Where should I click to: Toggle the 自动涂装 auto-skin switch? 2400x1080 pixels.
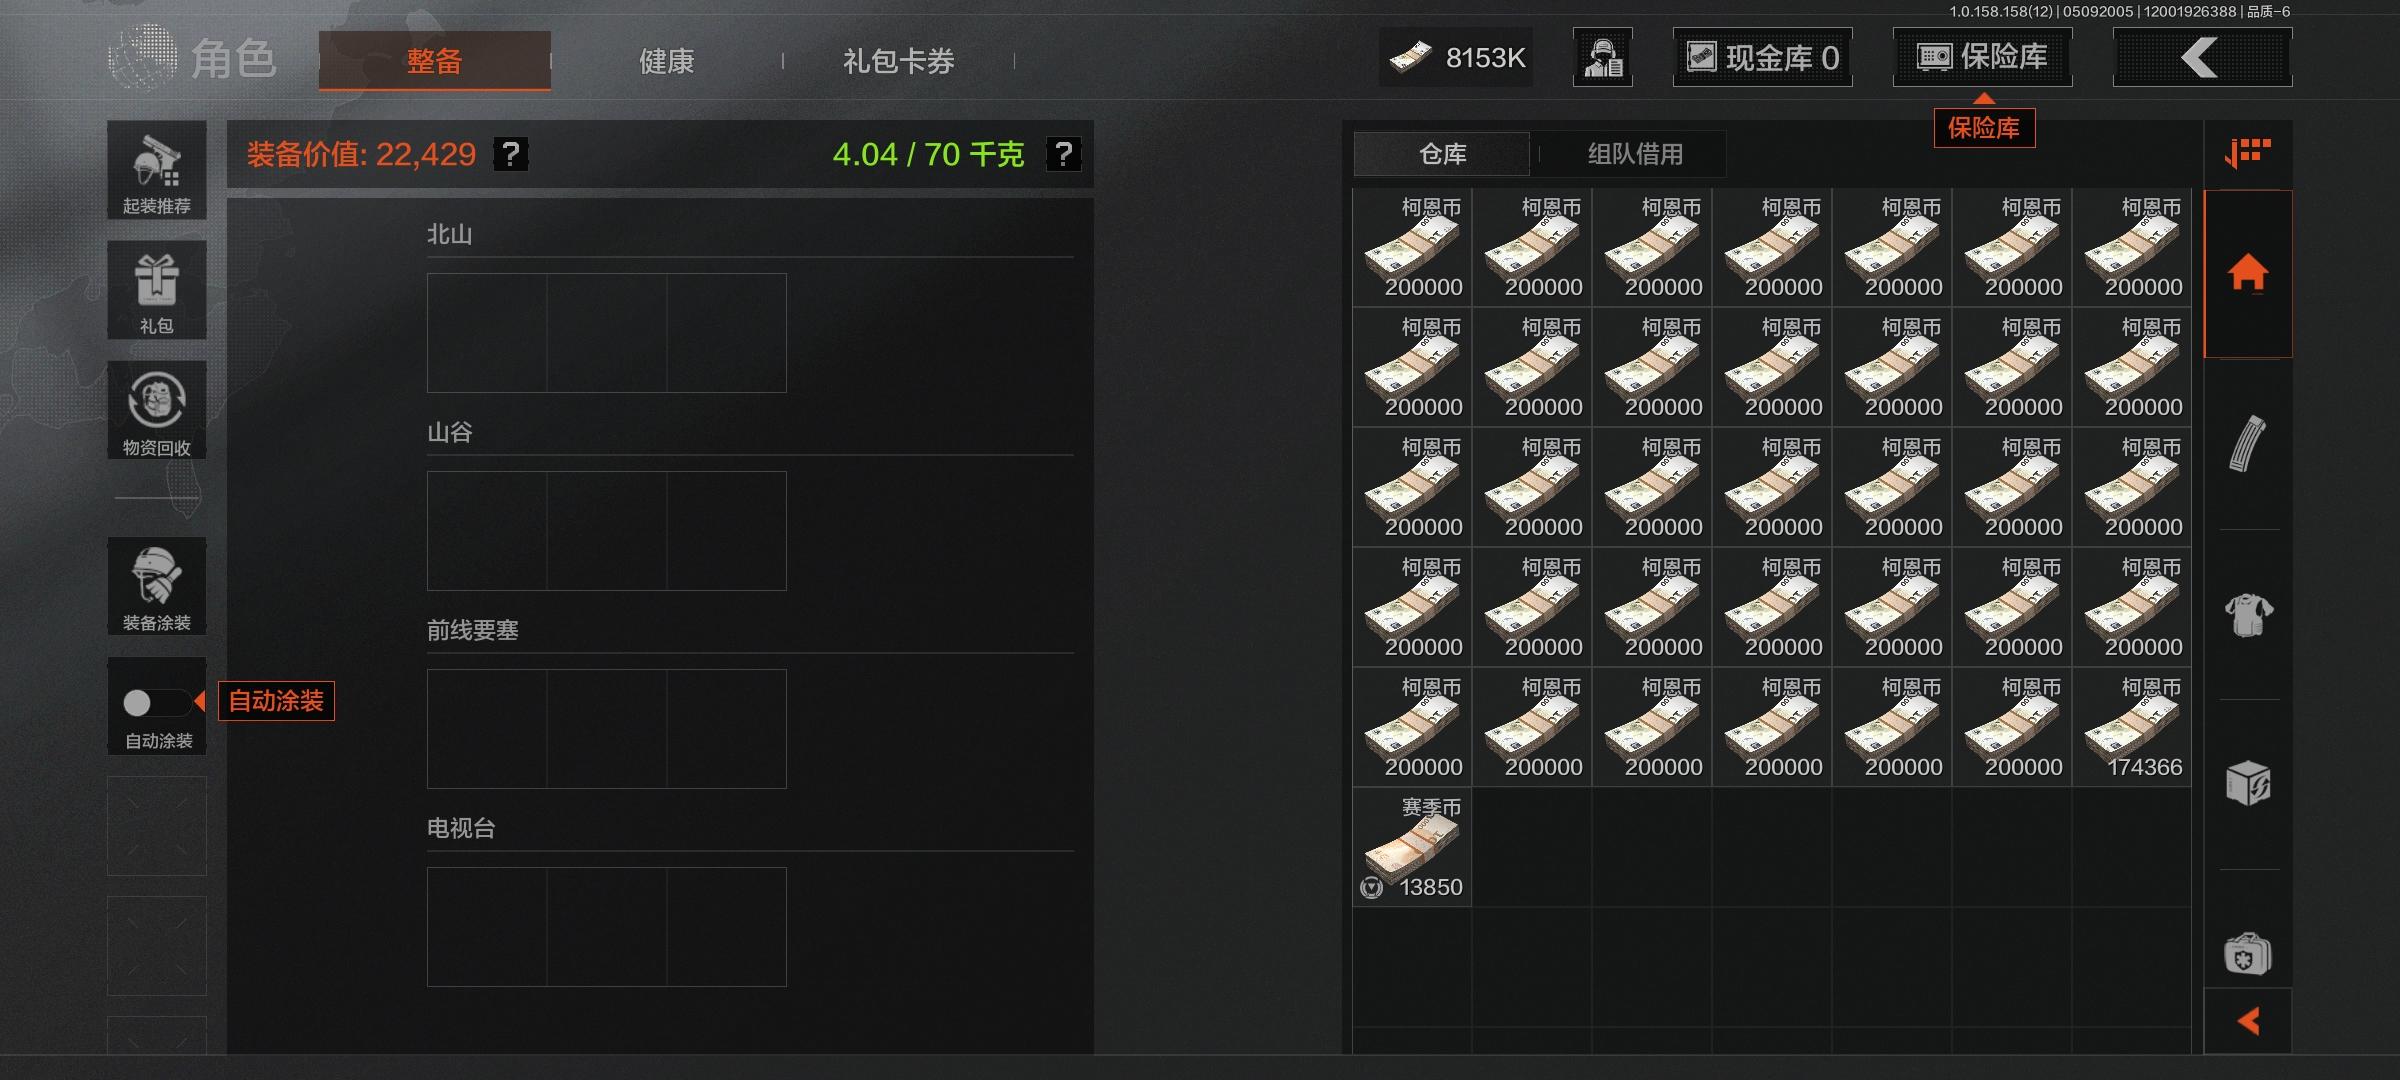tap(157, 703)
